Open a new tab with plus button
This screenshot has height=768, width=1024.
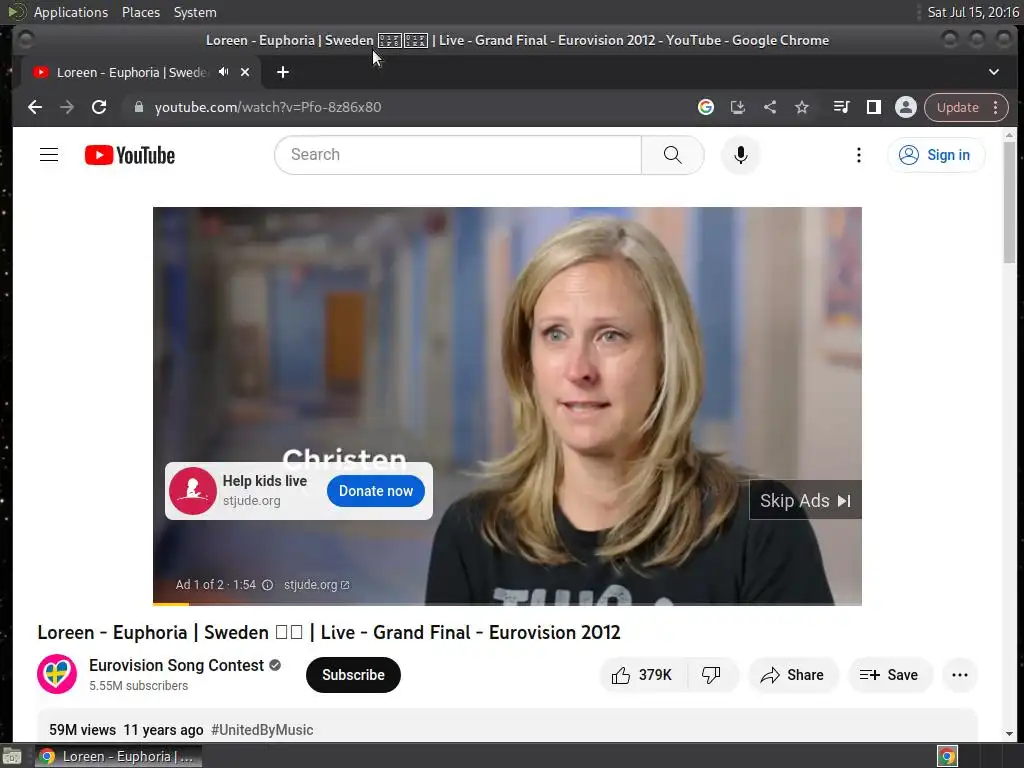[283, 72]
